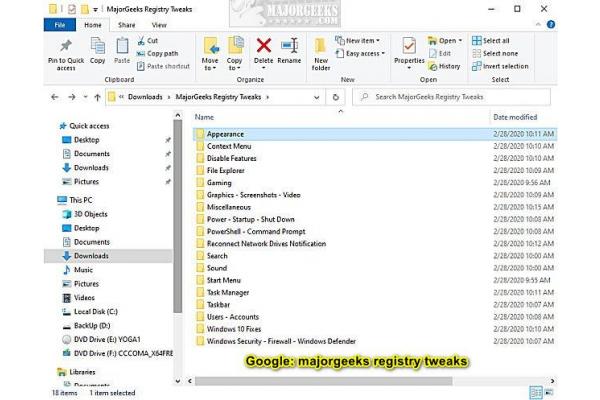600x400 pixels.
Task: Expand the New item dropdown
Action: pos(358,41)
